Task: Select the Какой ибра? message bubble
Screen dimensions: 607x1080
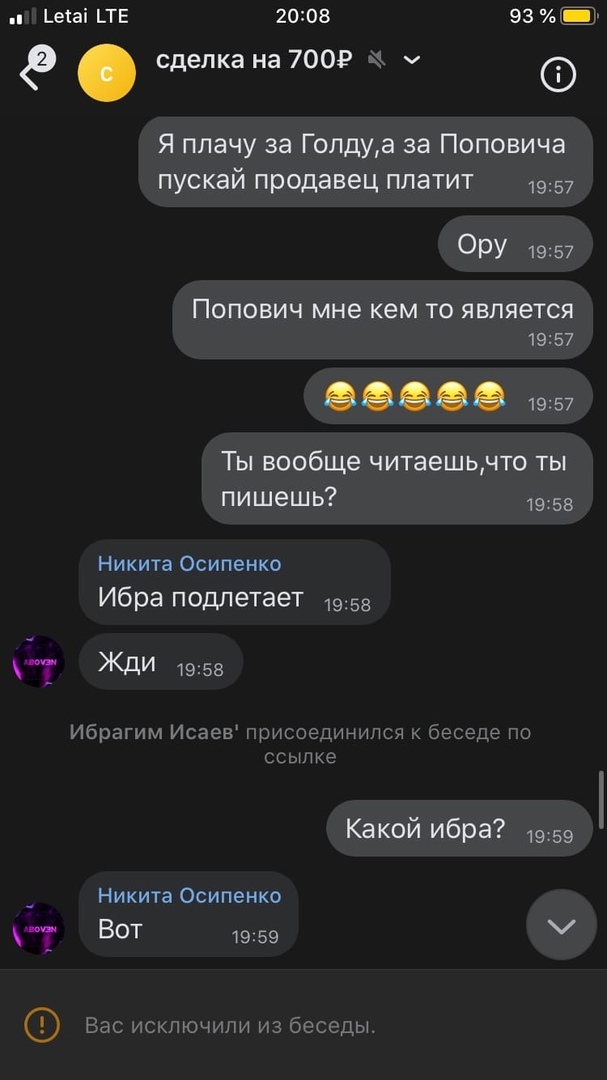Action: point(459,828)
